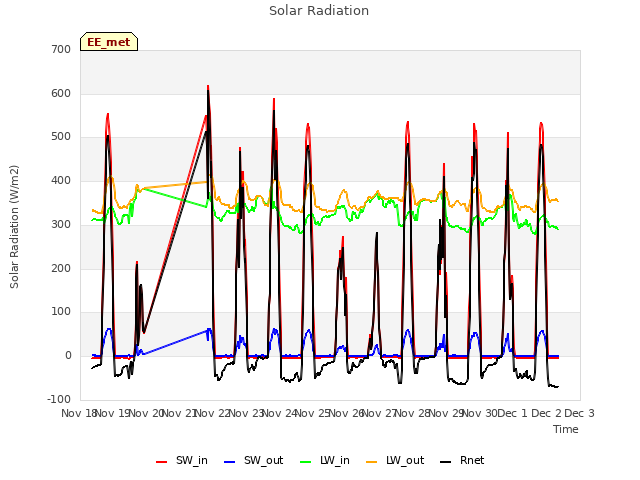Viewport: 640px width, 480px height.
Task: Click the Nov 22 peak above 600 W/m2
Action: pos(208,87)
